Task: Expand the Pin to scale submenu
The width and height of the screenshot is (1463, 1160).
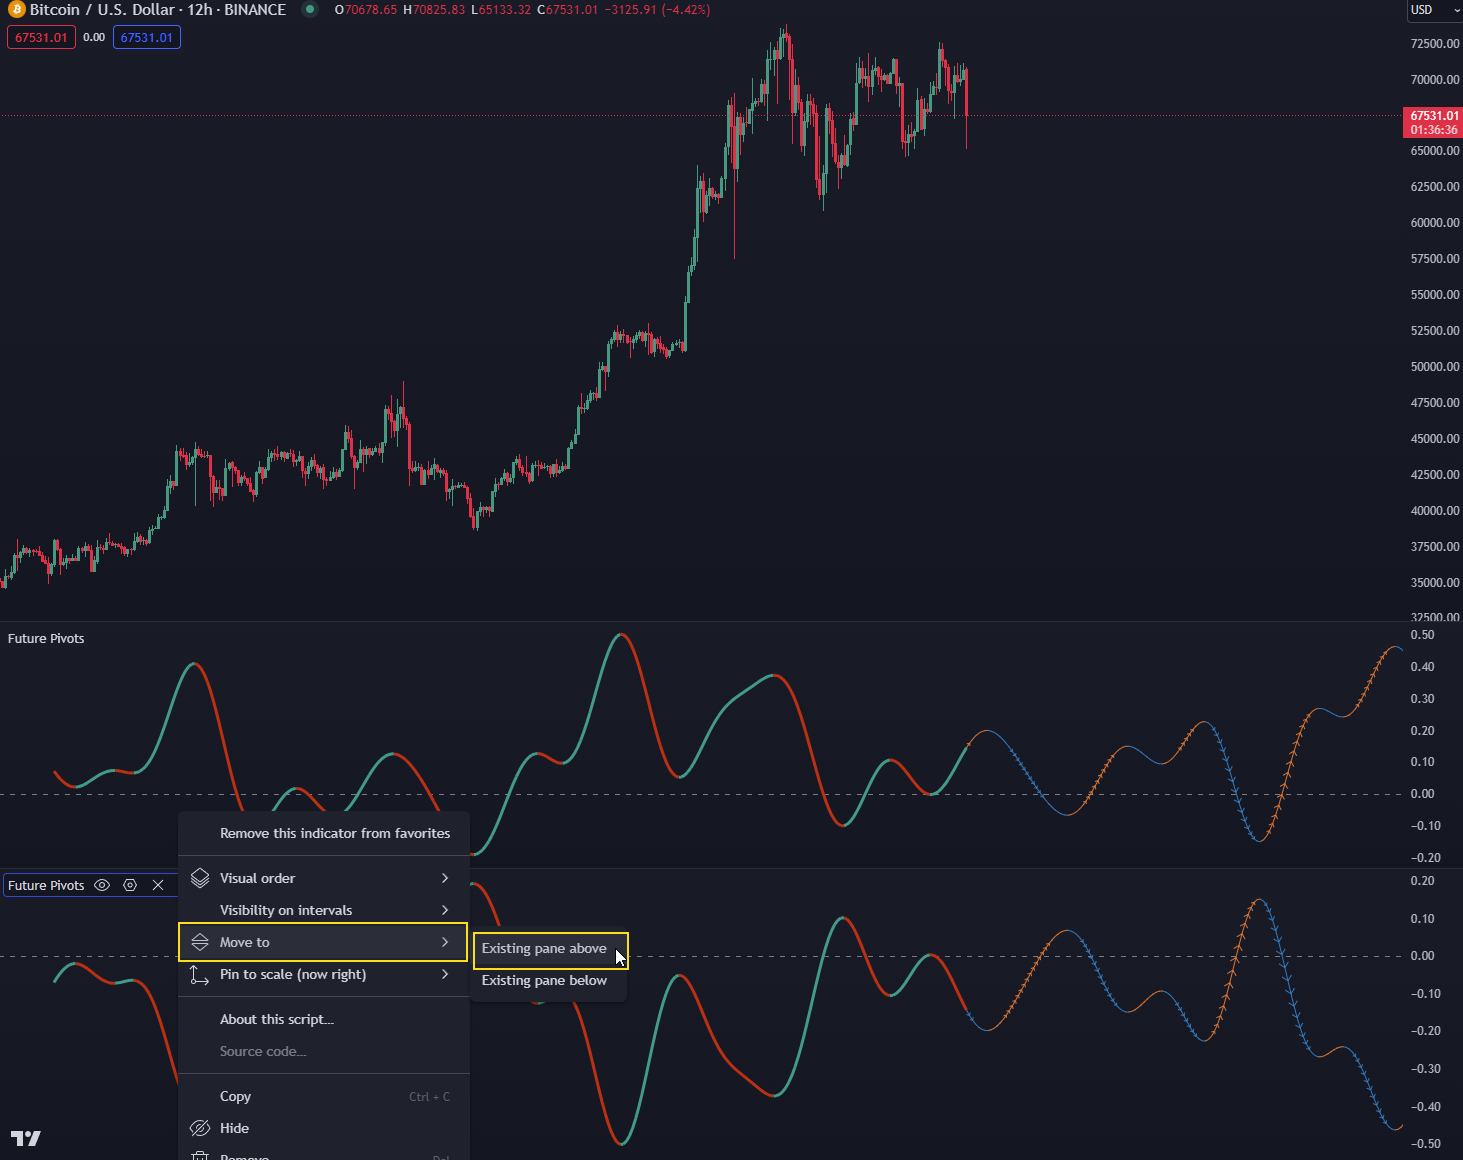Action: [x=444, y=975]
